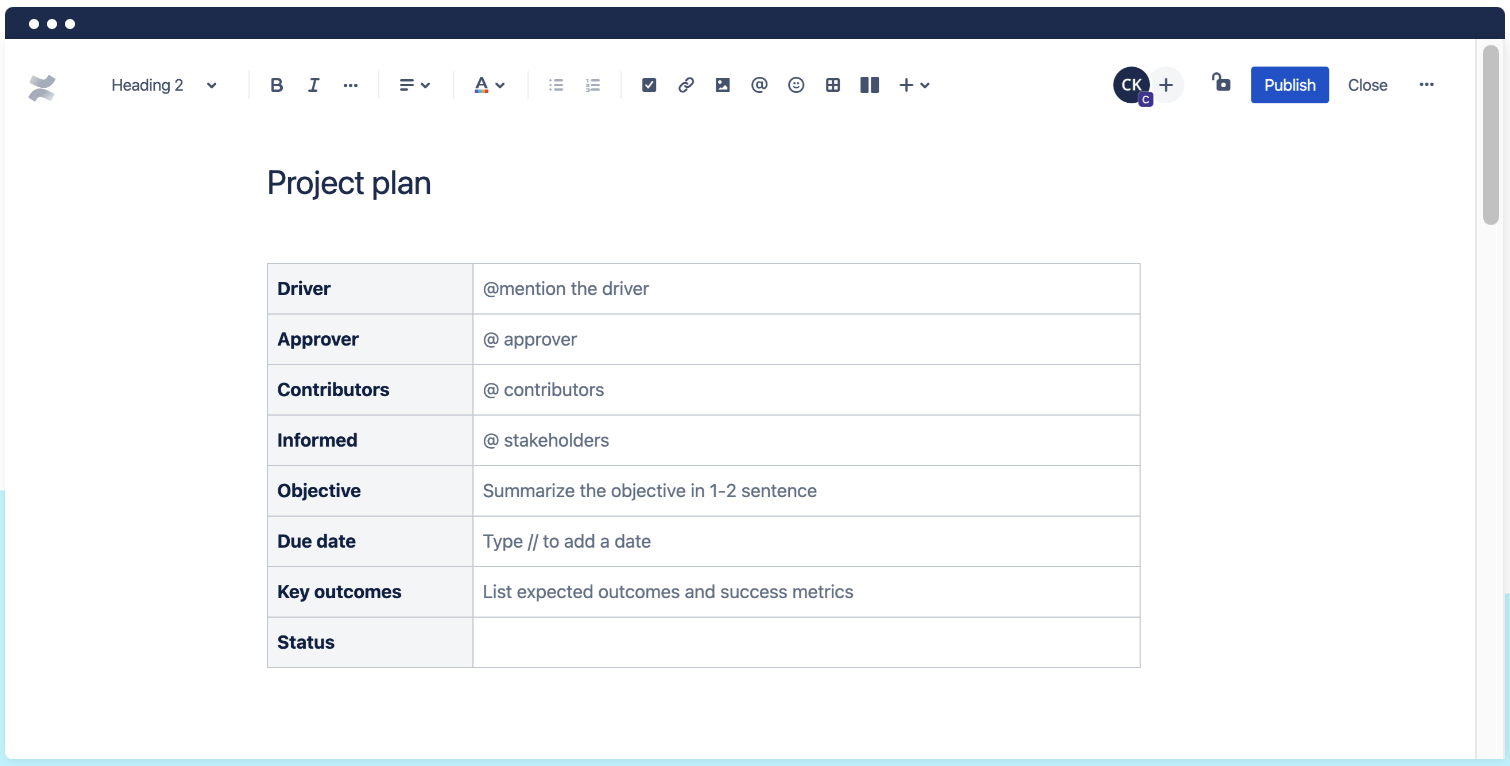This screenshot has width=1510, height=766.
Task: Close the page editor
Action: [1368, 85]
